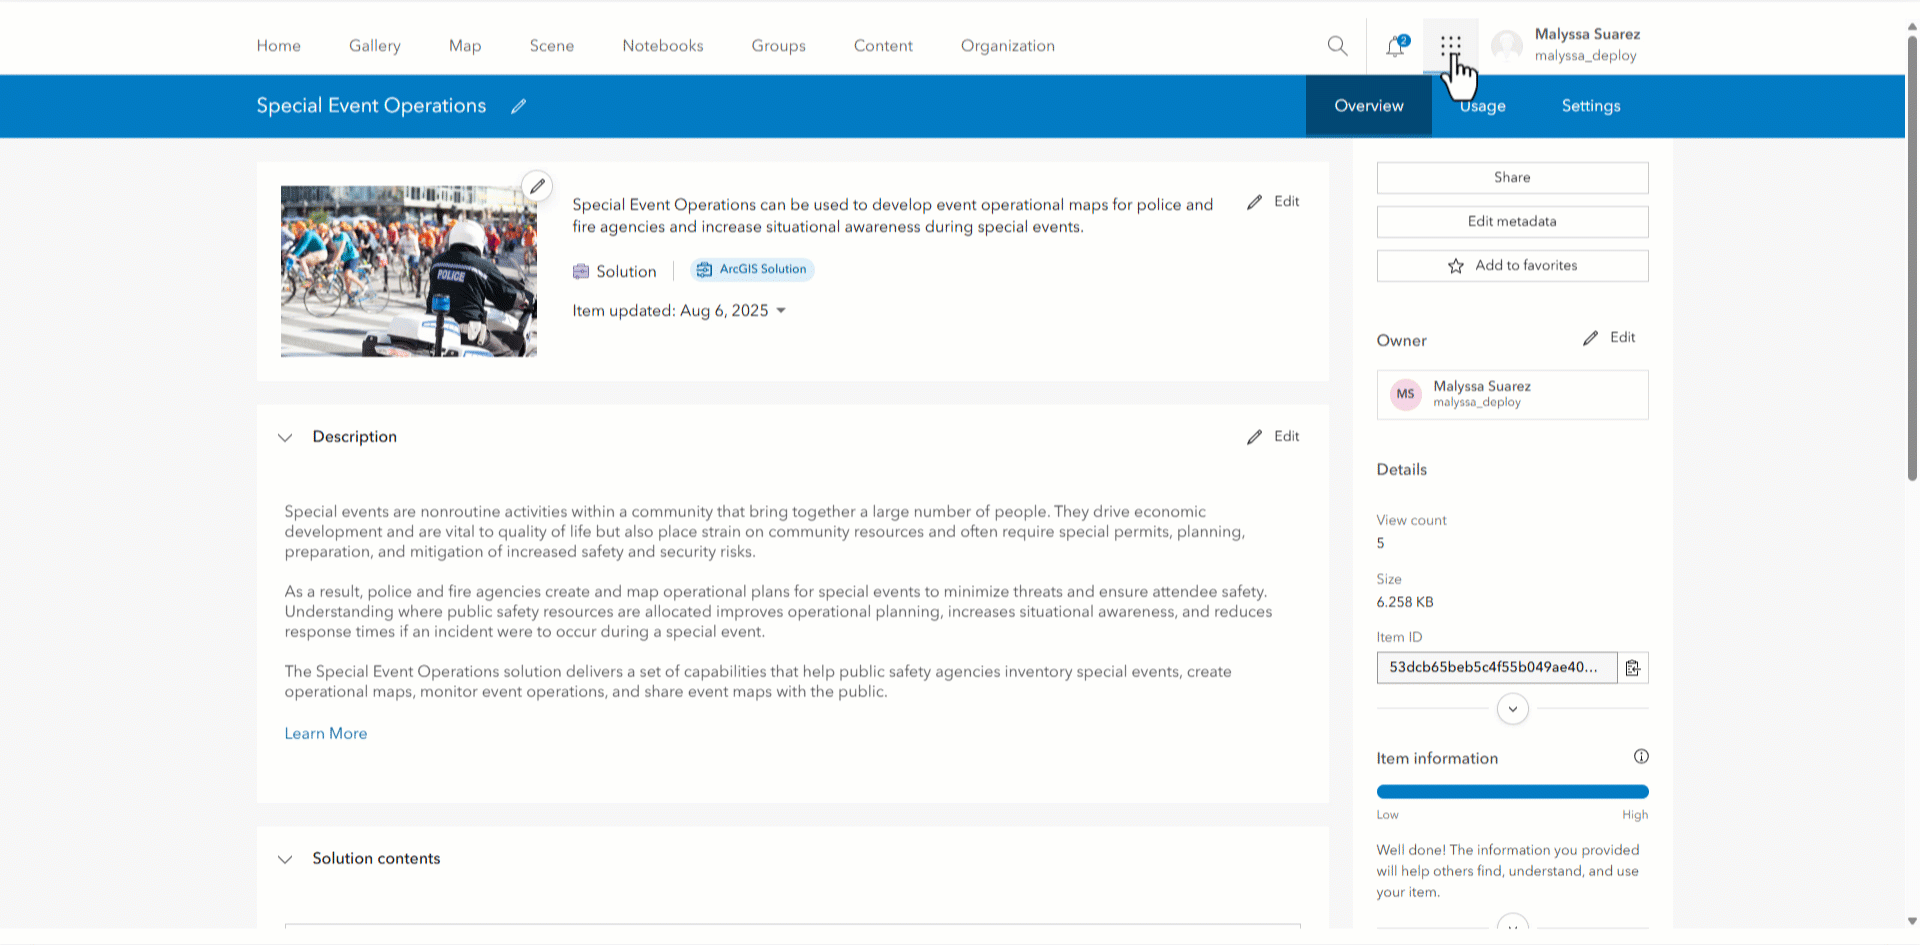
Task: Open the Gallery page
Action: coord(375,45)
